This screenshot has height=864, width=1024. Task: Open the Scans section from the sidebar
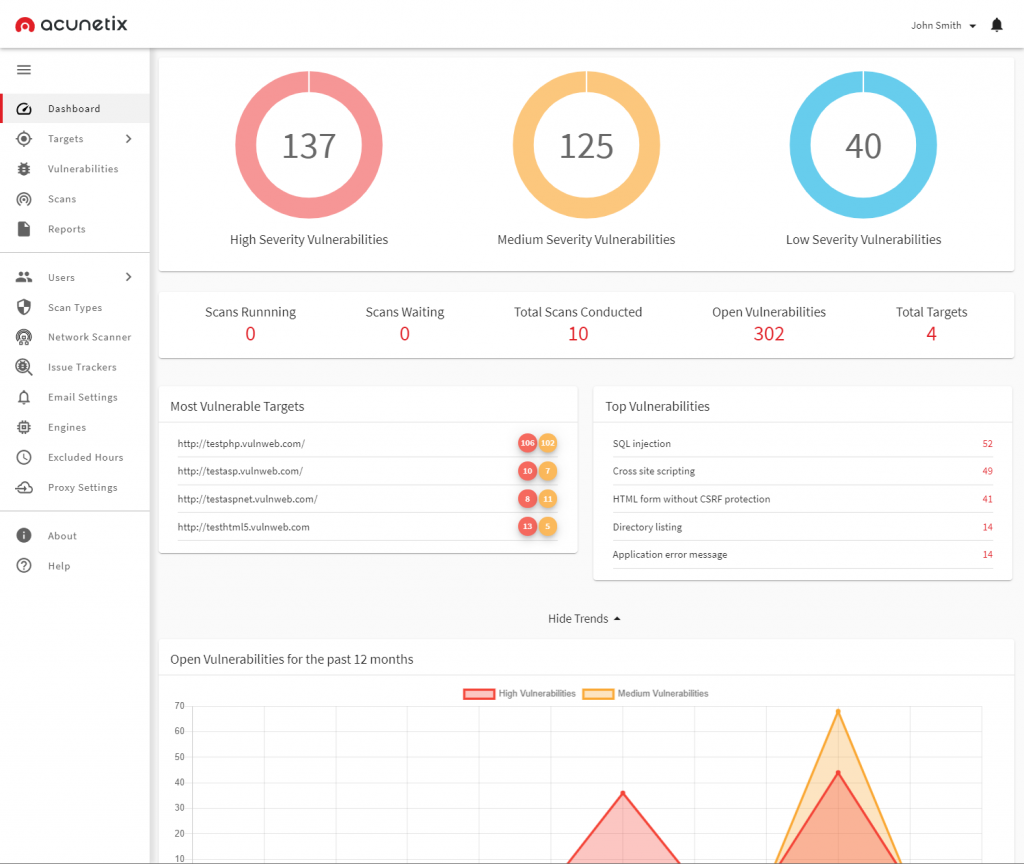coord(23,198)
